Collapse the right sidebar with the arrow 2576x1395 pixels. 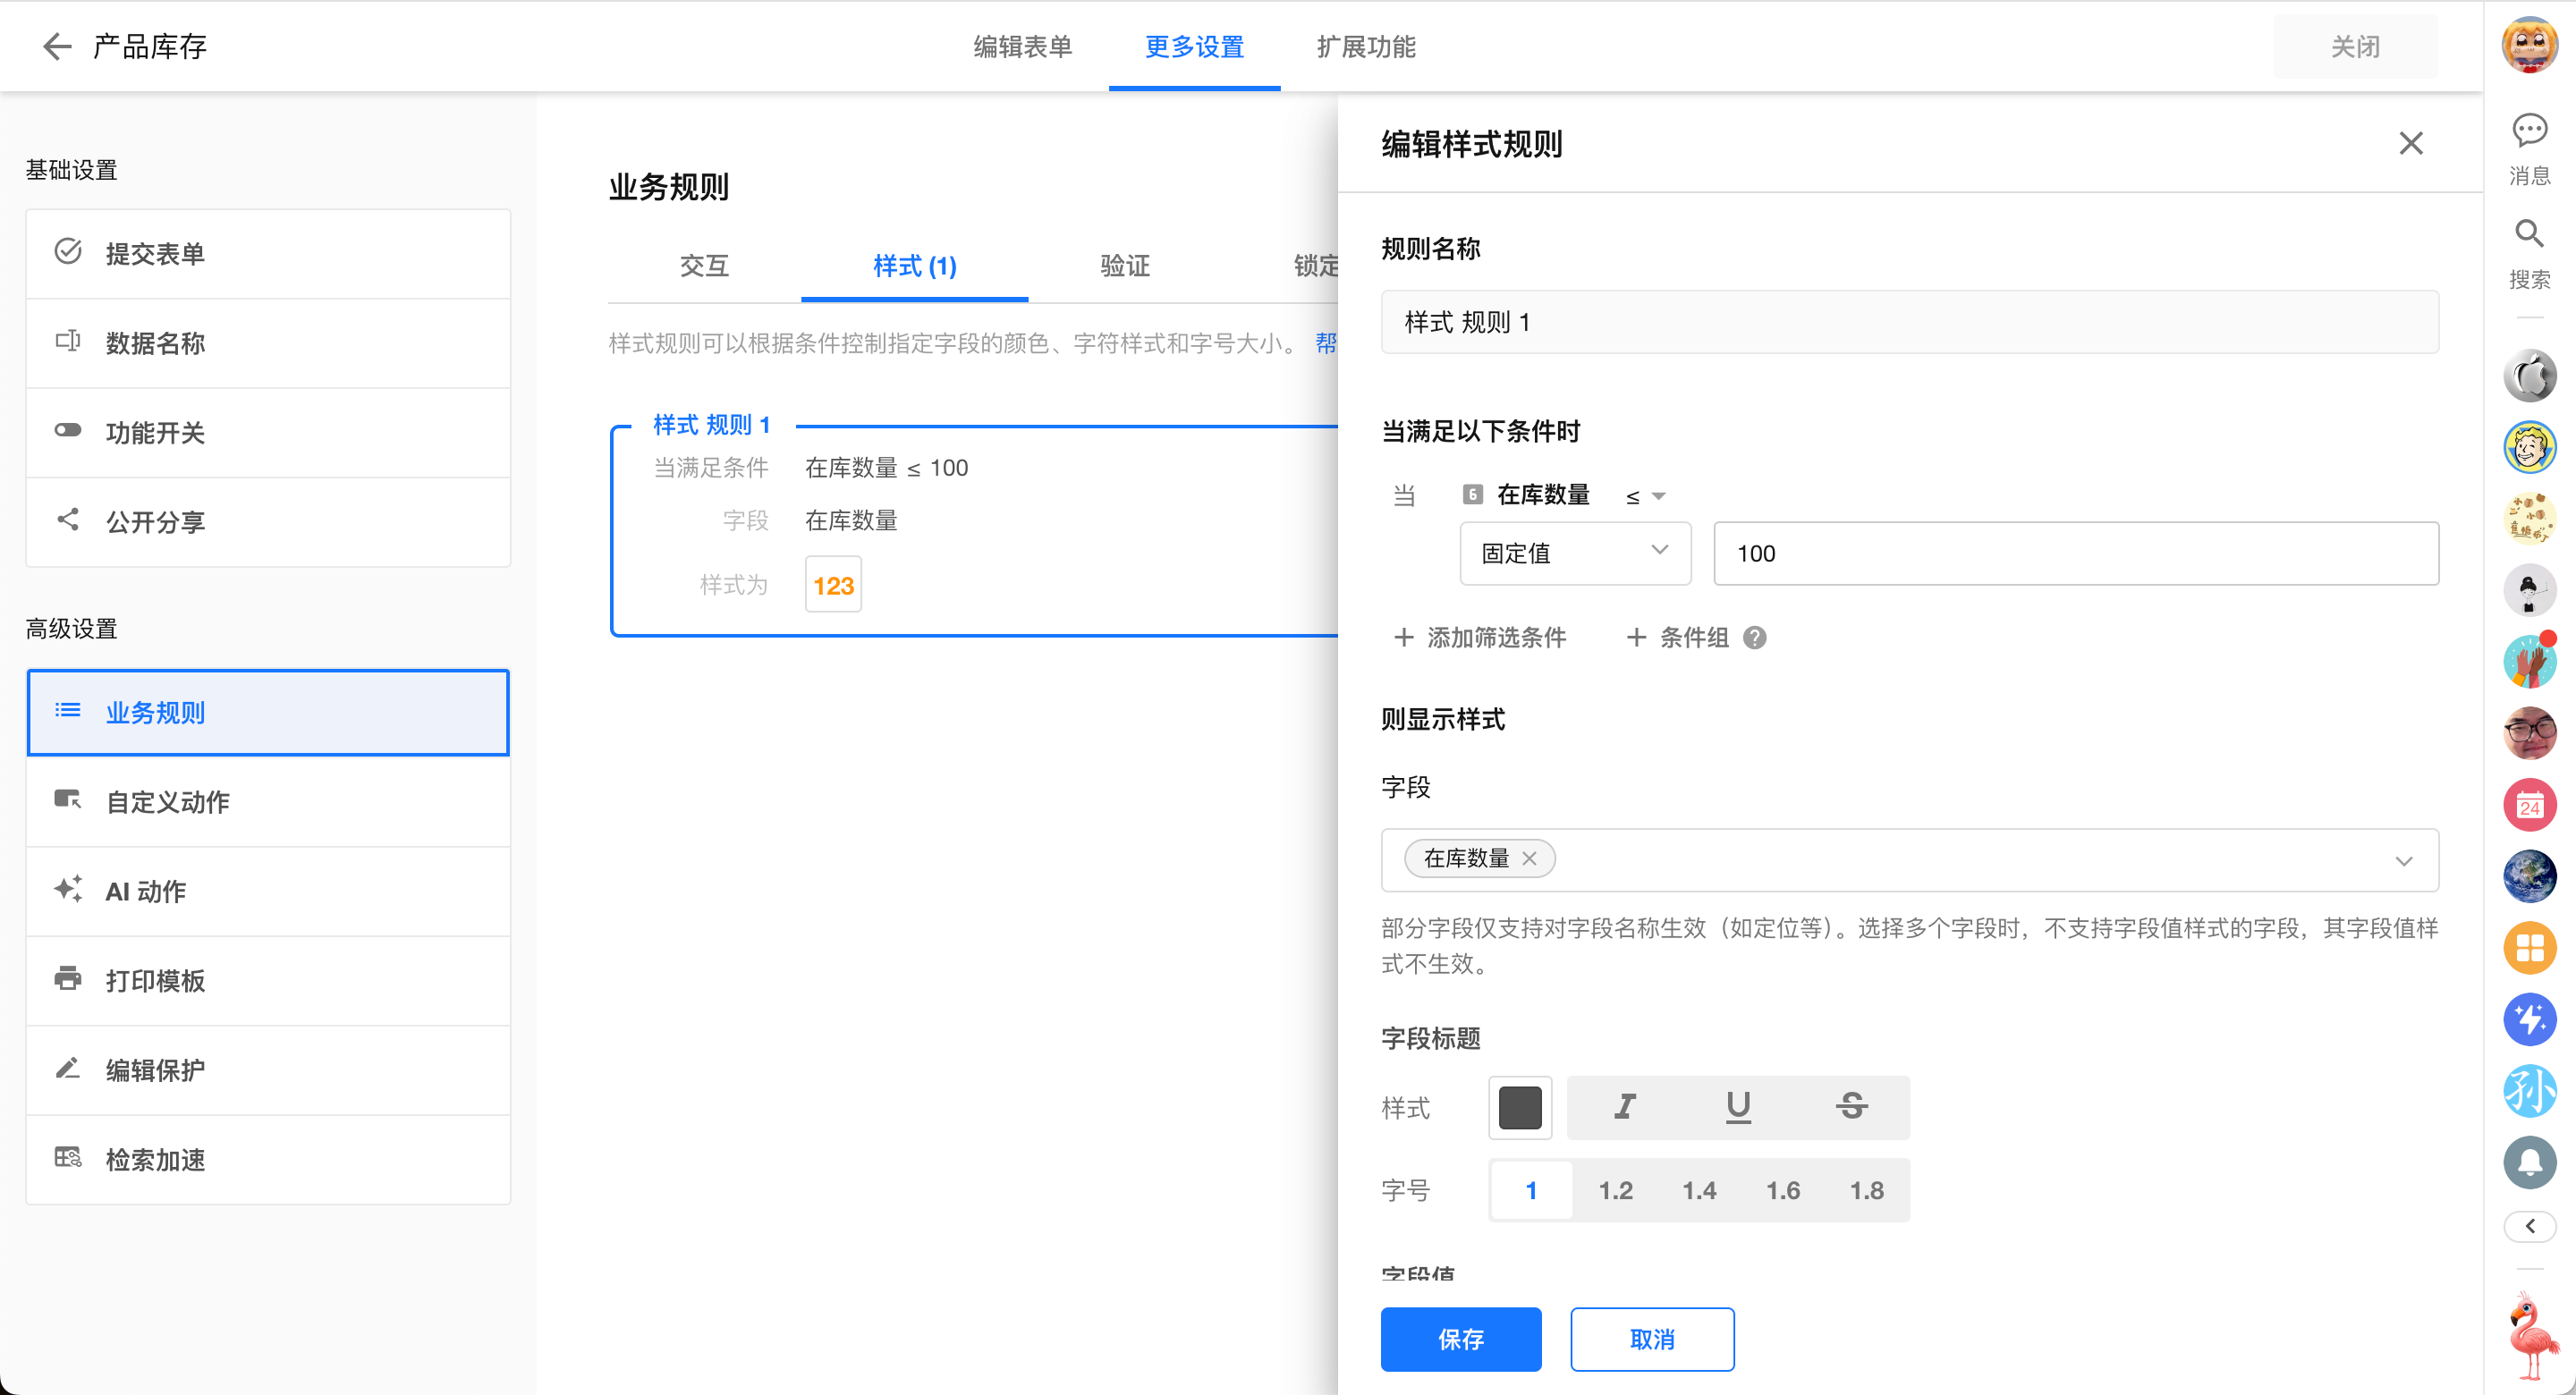point(2529,1227)
